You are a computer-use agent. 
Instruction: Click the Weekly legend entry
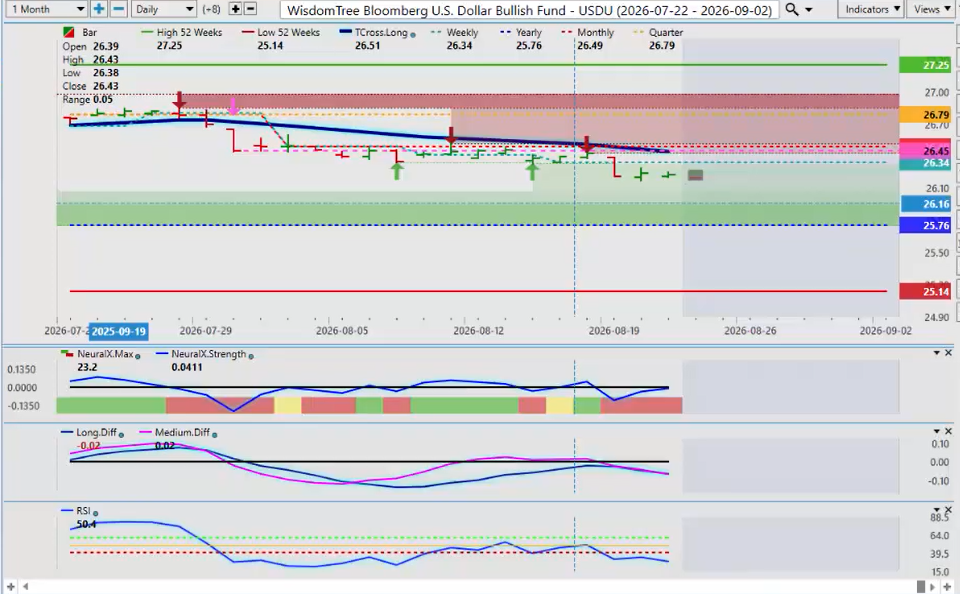click(x=454, y=32)
